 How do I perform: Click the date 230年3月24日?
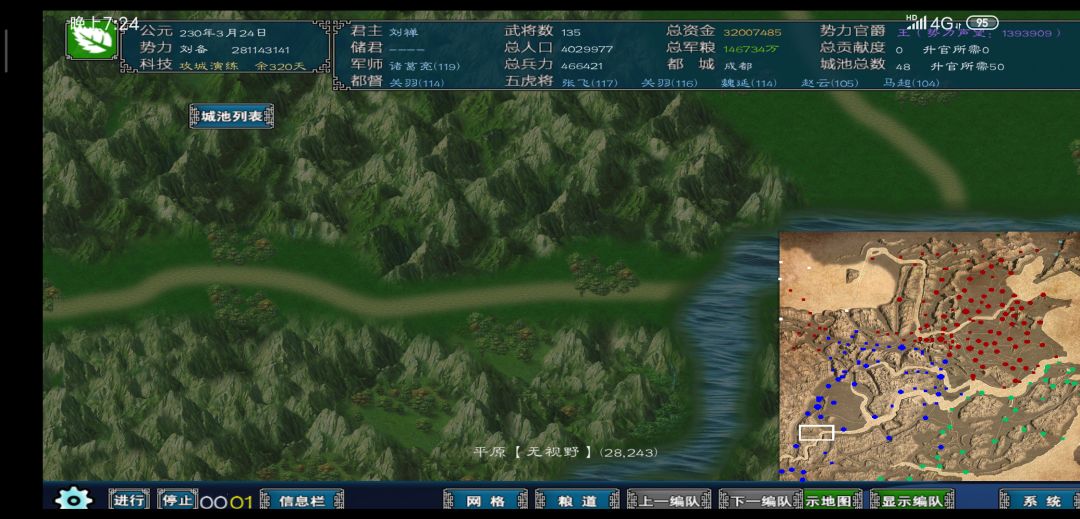(x=223, y=32)
